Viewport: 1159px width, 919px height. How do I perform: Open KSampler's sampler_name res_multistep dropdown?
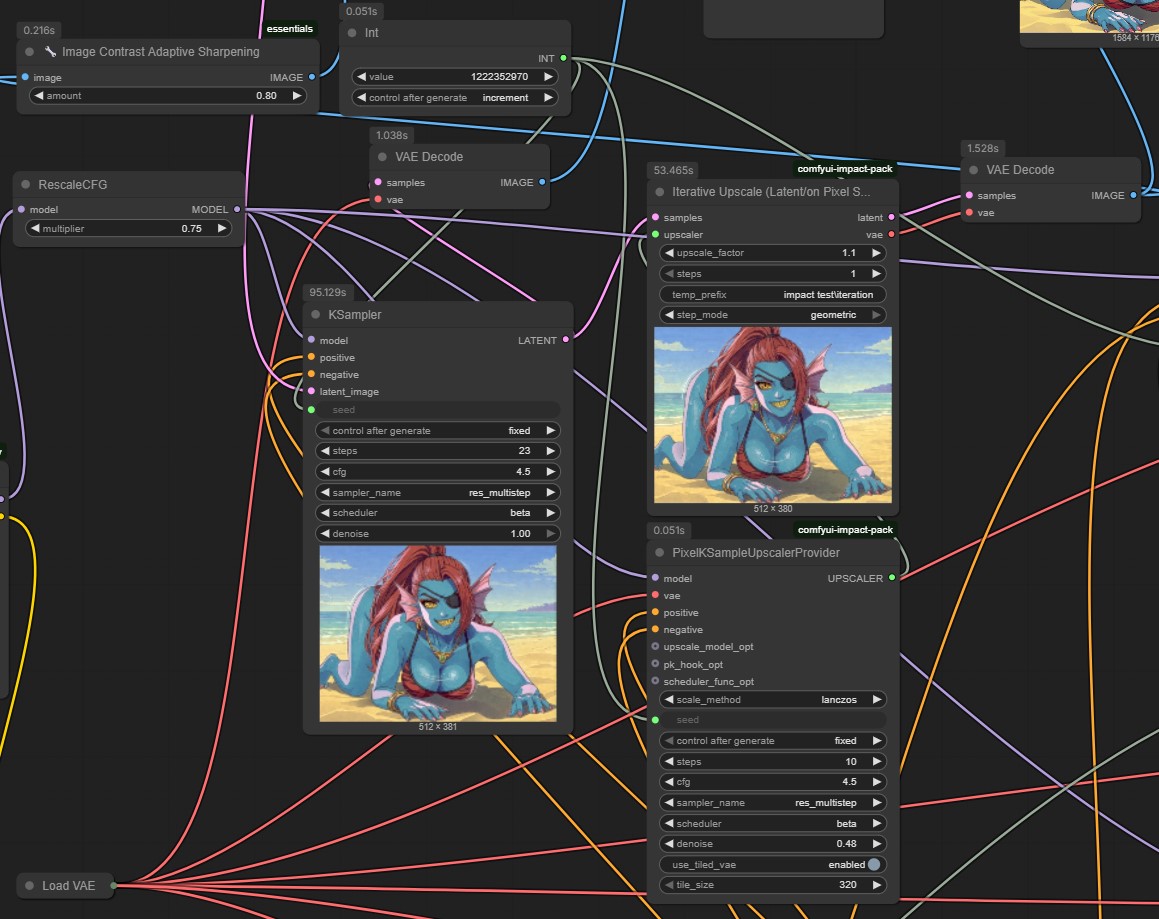tap(438, 493)
